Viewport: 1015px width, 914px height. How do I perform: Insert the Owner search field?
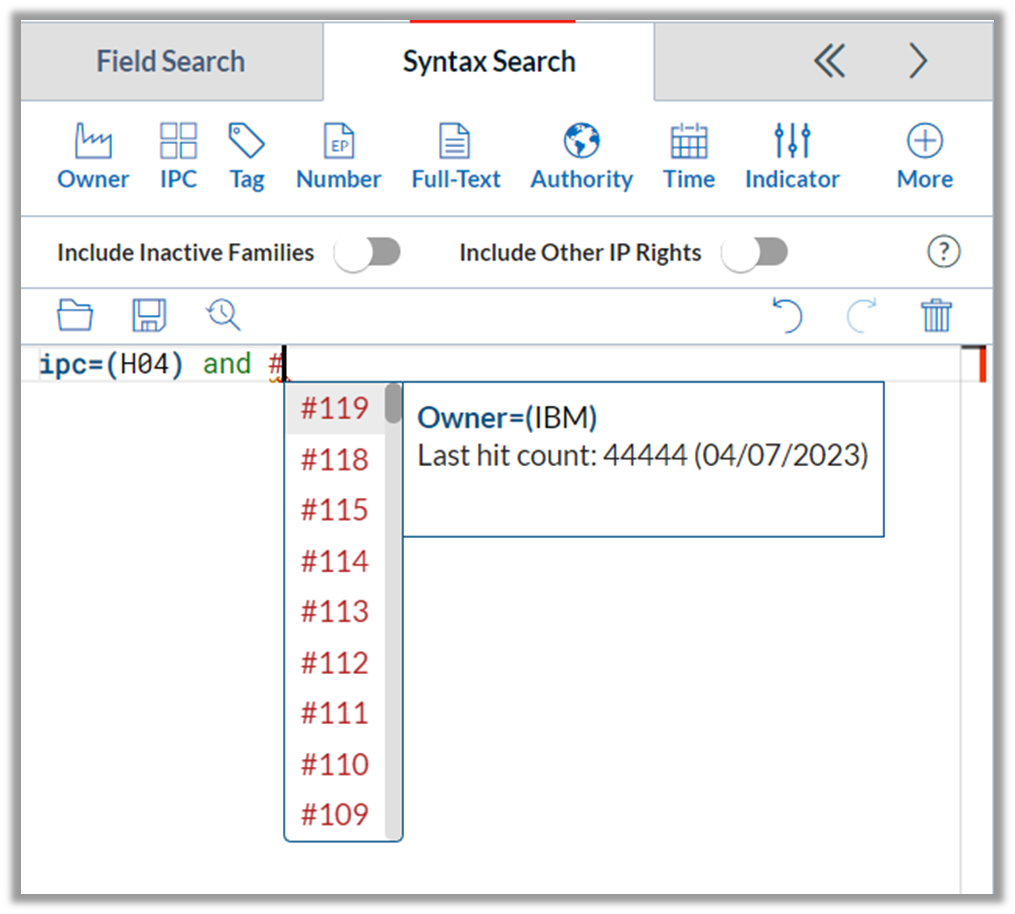[x=93, y=157]
